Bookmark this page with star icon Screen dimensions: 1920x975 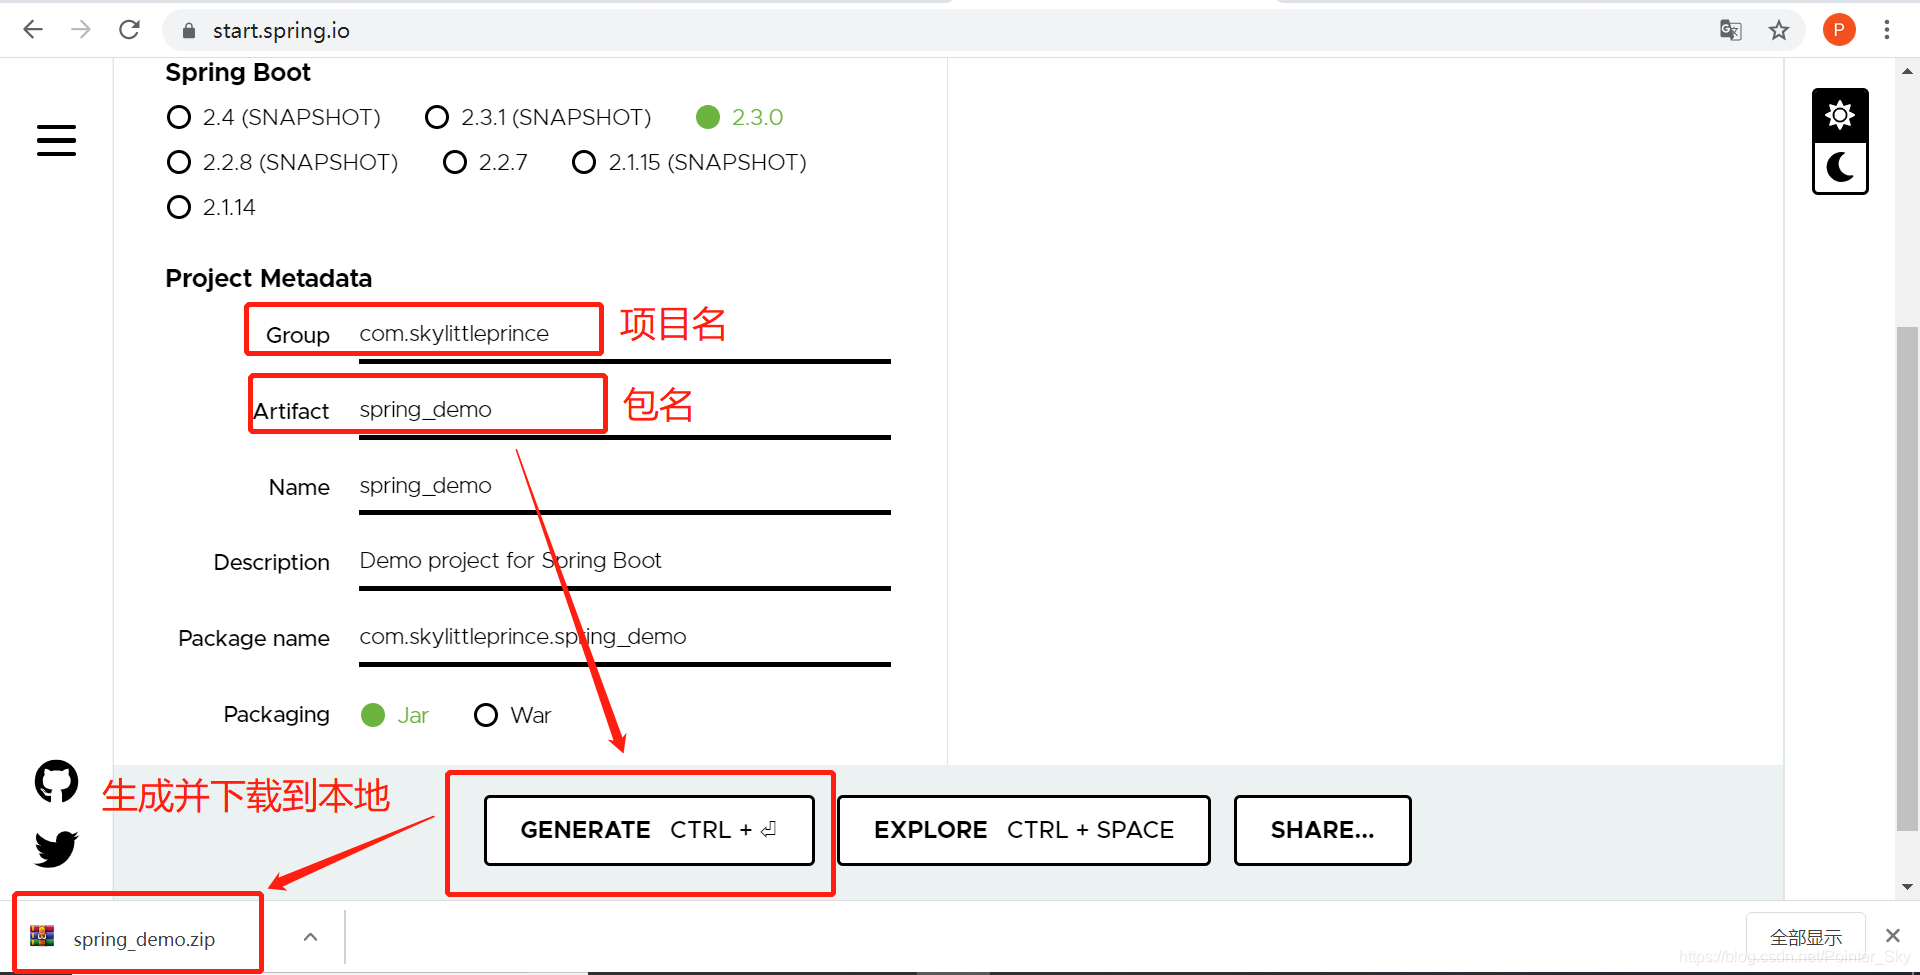(x=1779, y=30)
